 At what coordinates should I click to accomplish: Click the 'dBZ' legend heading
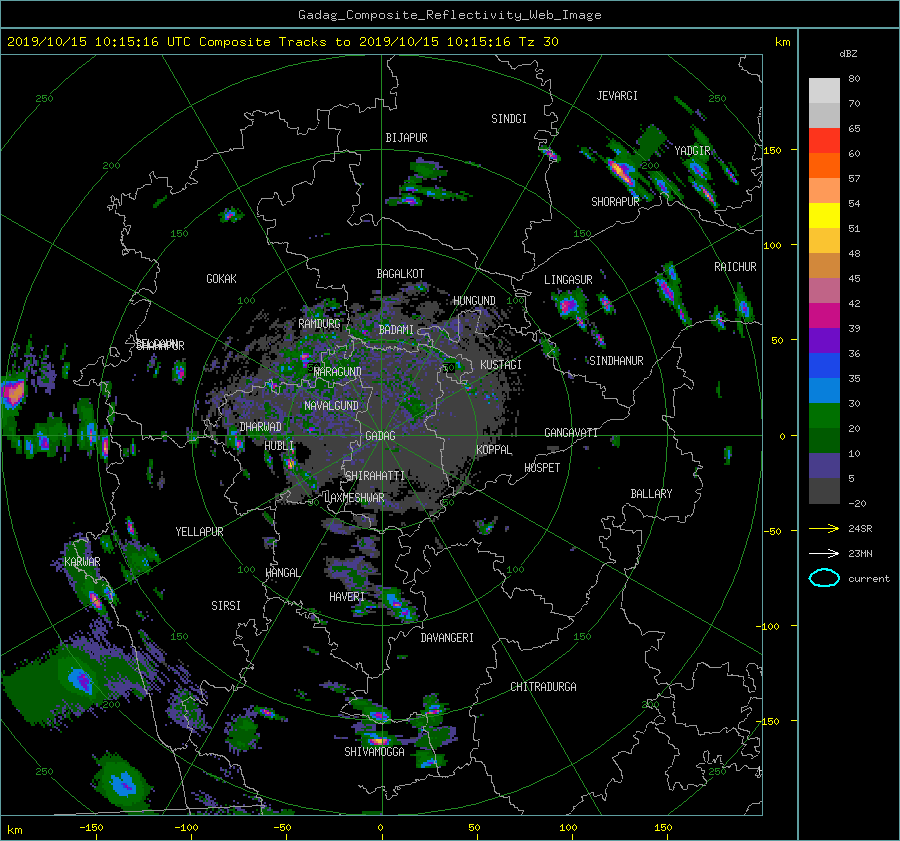tap(848, 54)
